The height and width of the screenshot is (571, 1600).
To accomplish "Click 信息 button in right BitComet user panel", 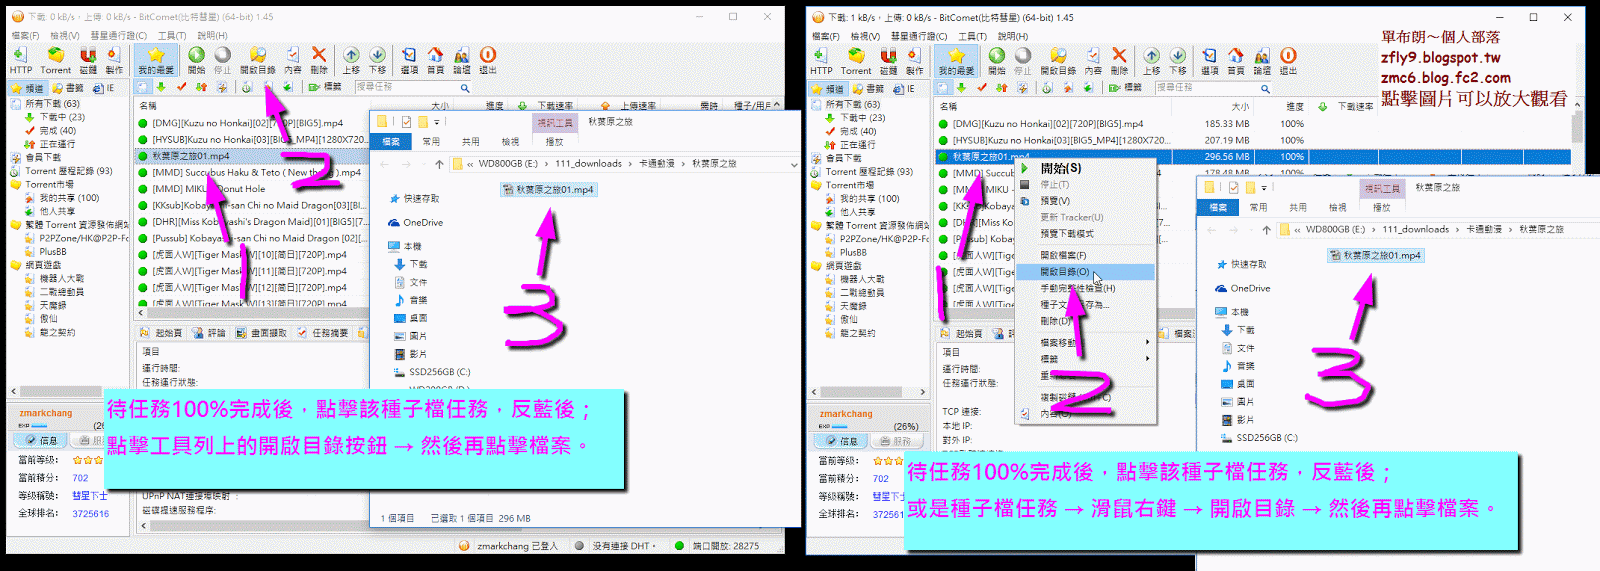I will coord(841,441).
